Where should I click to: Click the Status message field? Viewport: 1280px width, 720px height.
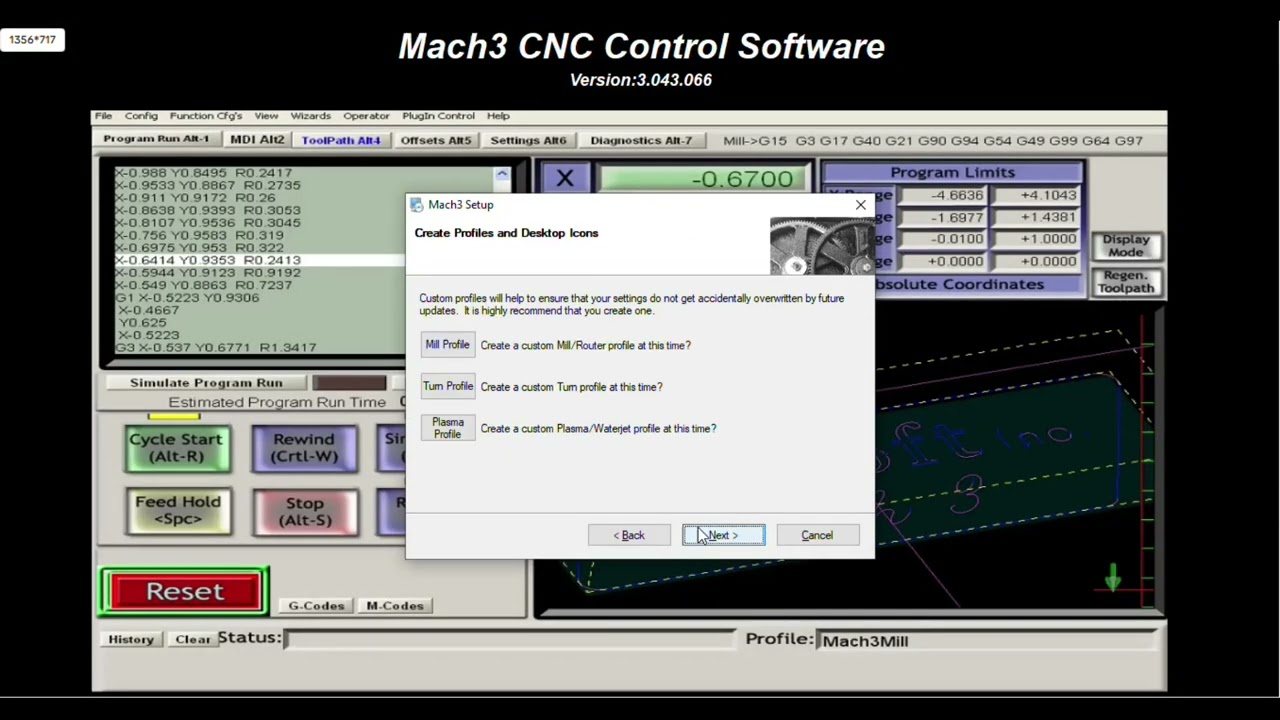(510, 638)
